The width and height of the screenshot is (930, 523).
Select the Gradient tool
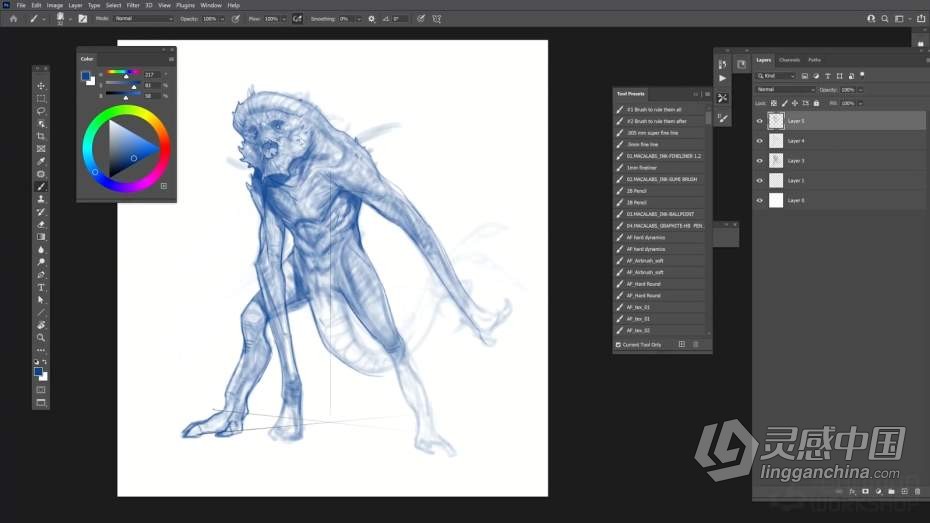click(x=41, y=237)
